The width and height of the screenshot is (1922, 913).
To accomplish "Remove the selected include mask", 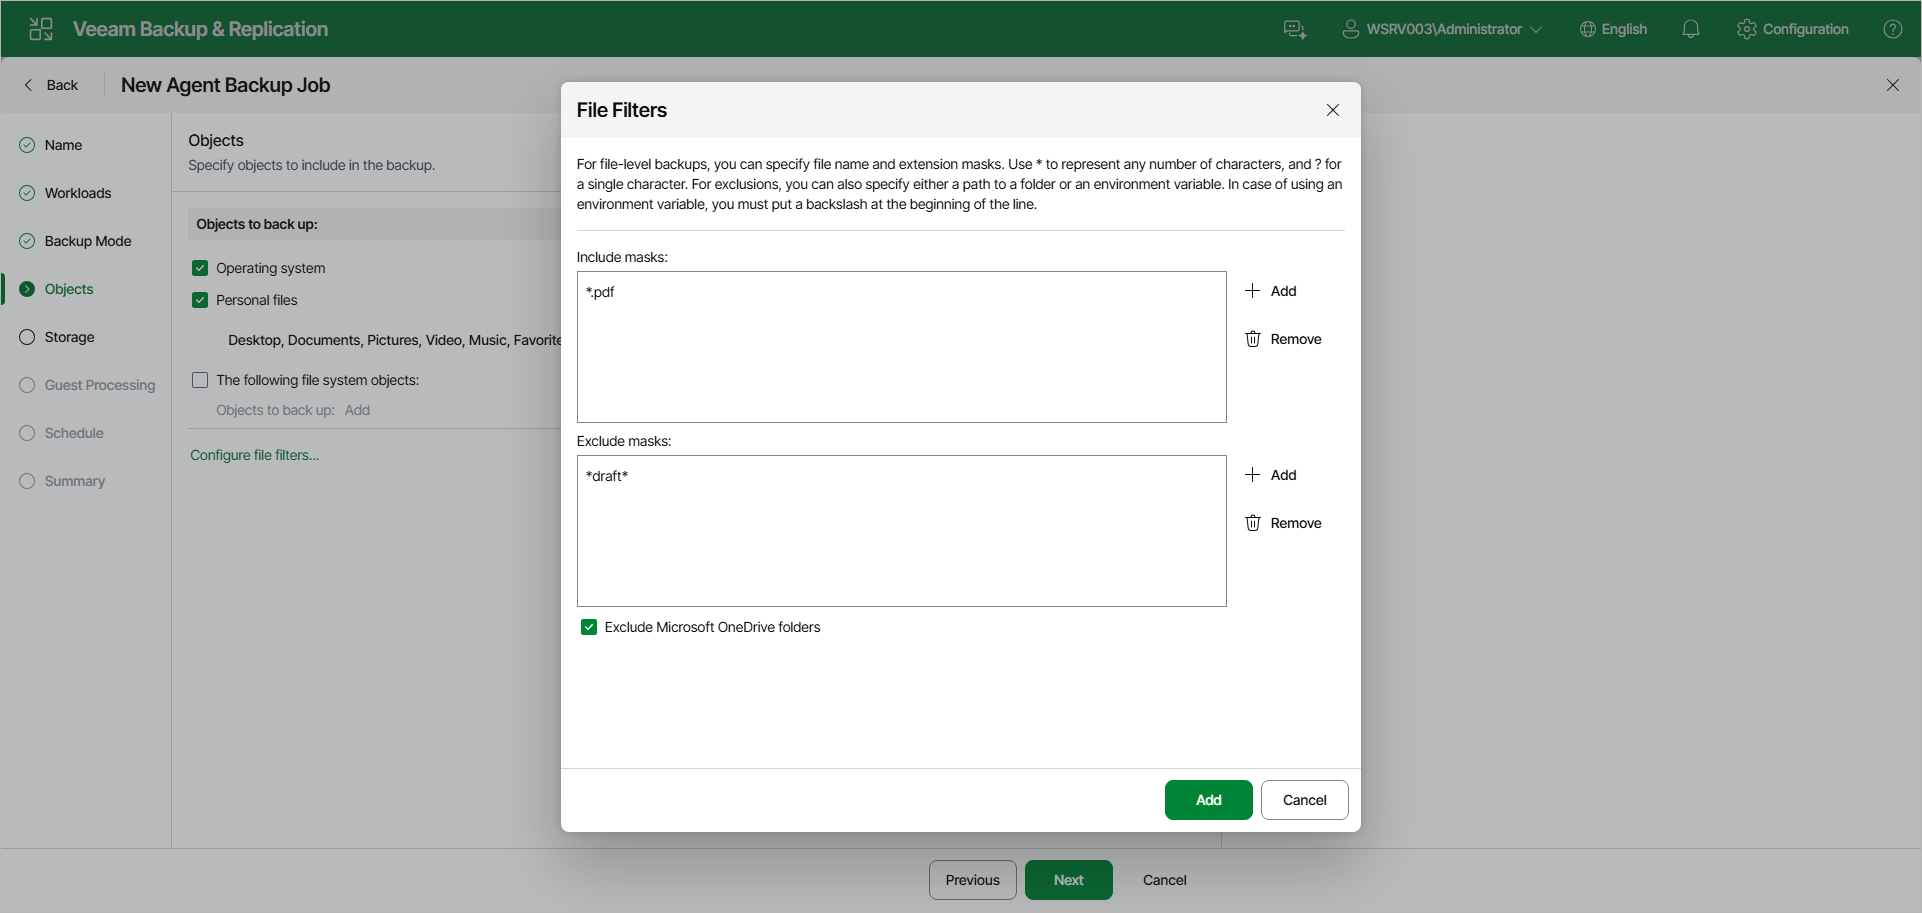I will coord(1283,339).
